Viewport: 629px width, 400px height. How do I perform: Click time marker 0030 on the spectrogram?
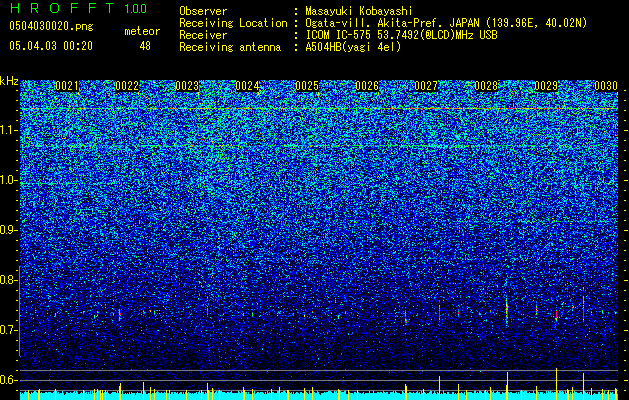tap(606, 86)
